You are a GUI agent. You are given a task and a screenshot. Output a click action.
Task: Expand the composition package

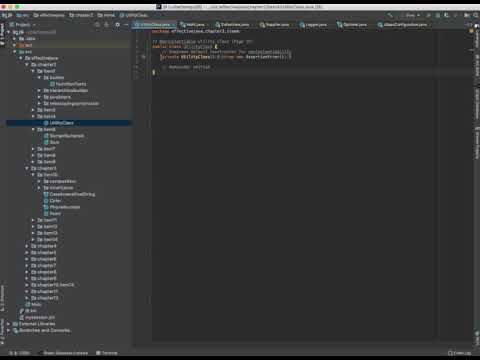tap(39, 181)
